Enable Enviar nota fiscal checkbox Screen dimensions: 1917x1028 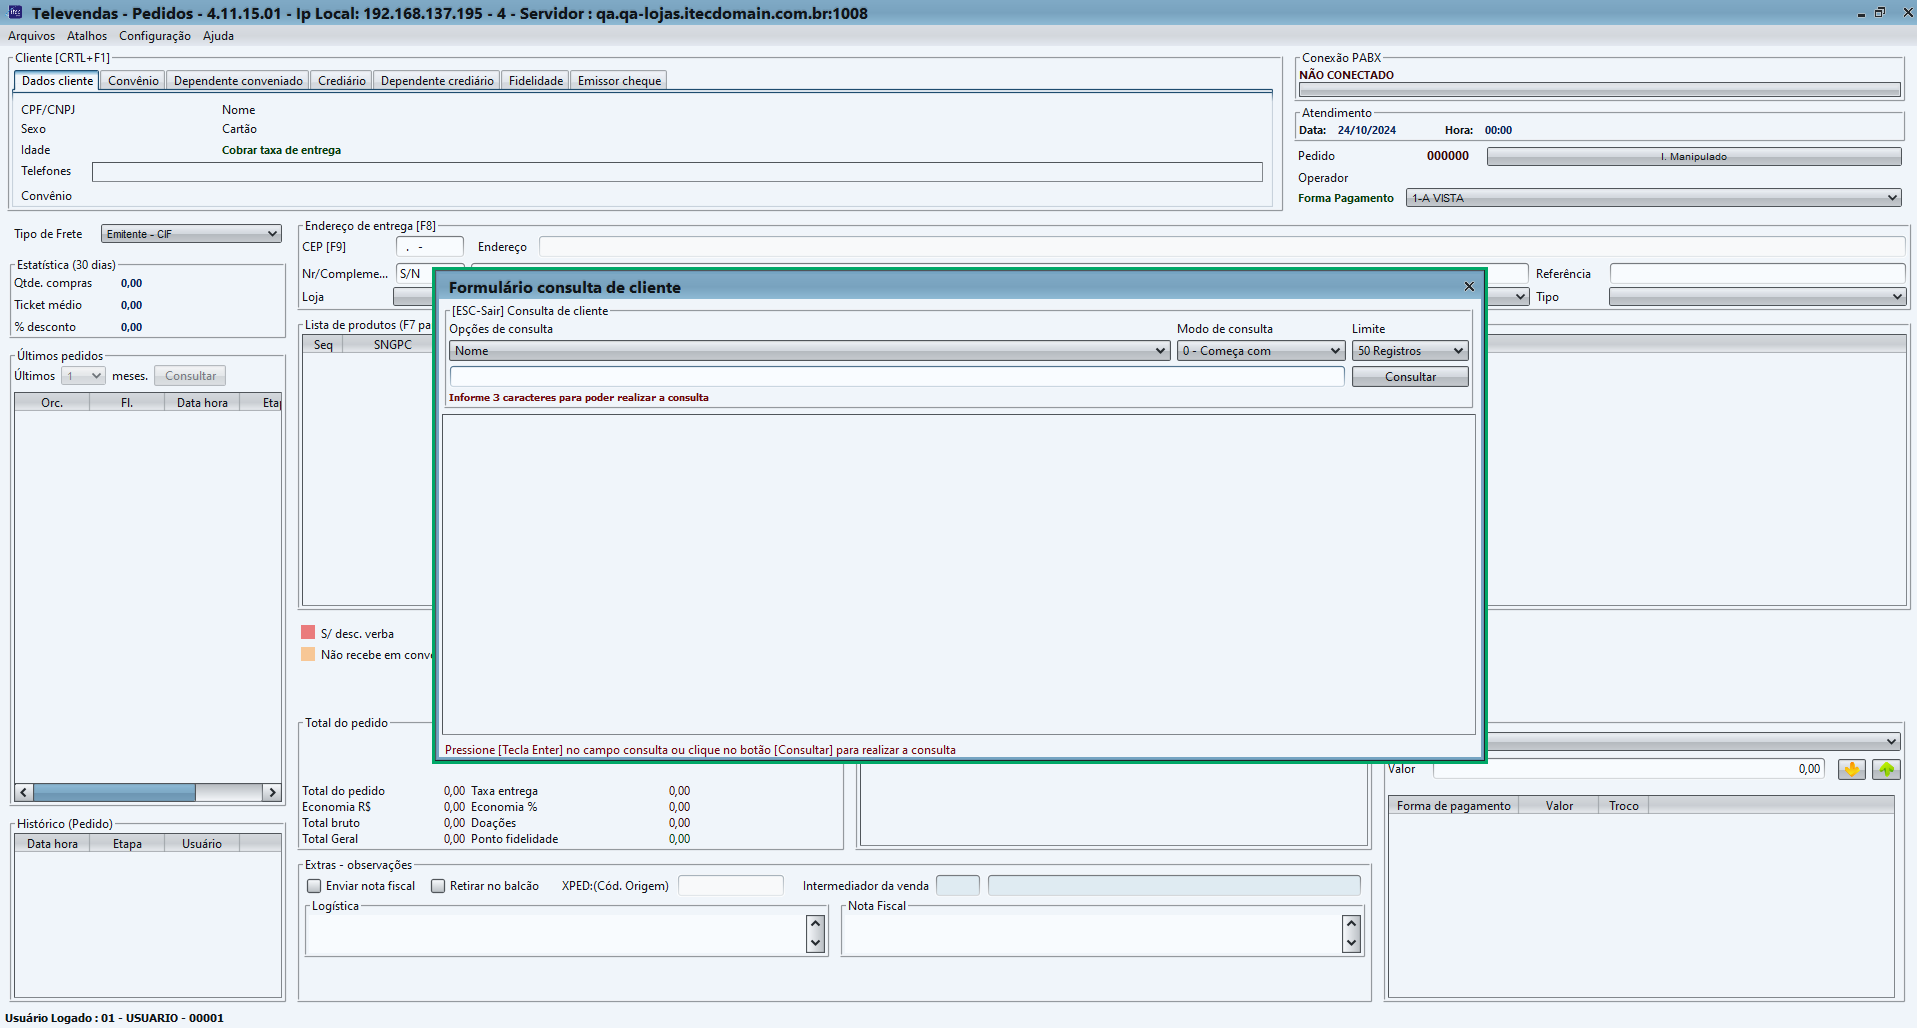(314, 886)
